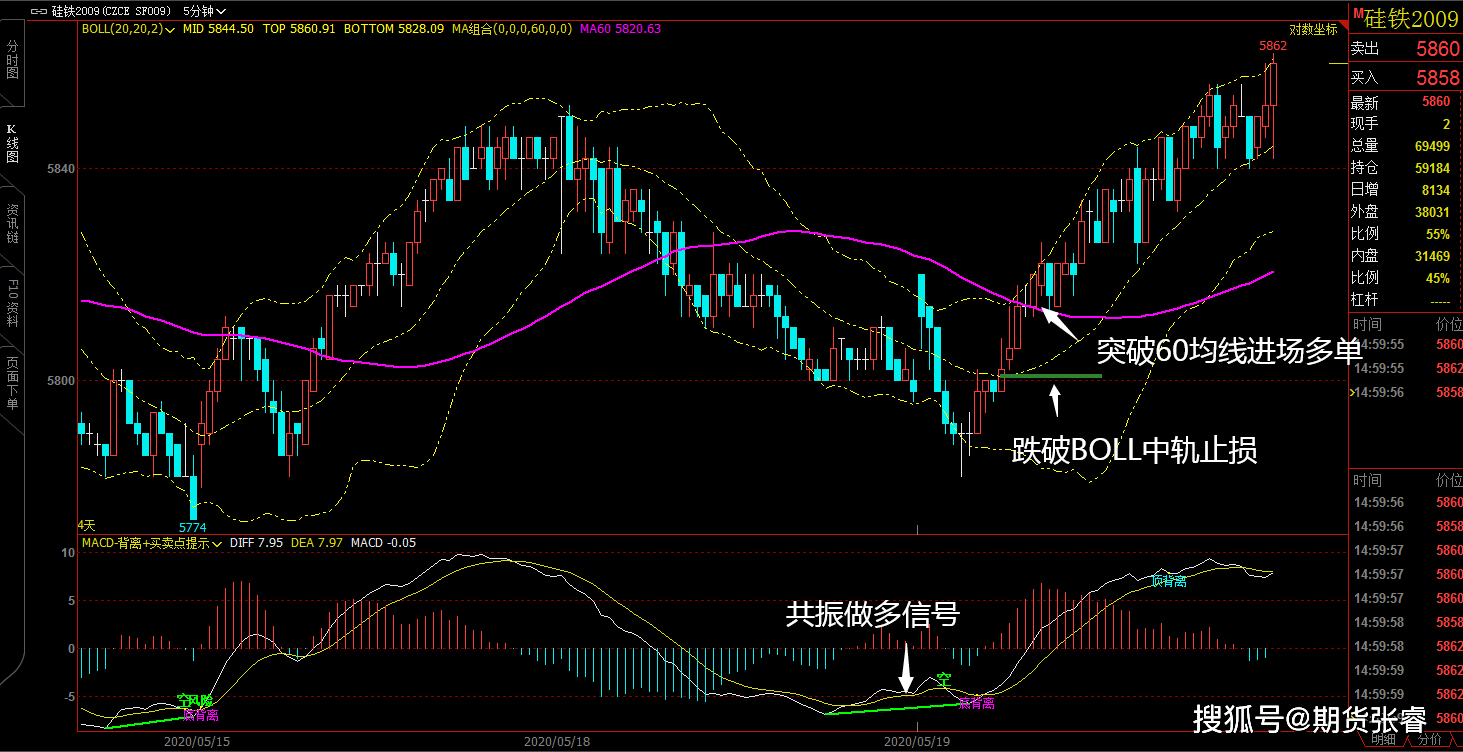
Task: Open the 页面下单 side tab
Action: tap(12, 383)
